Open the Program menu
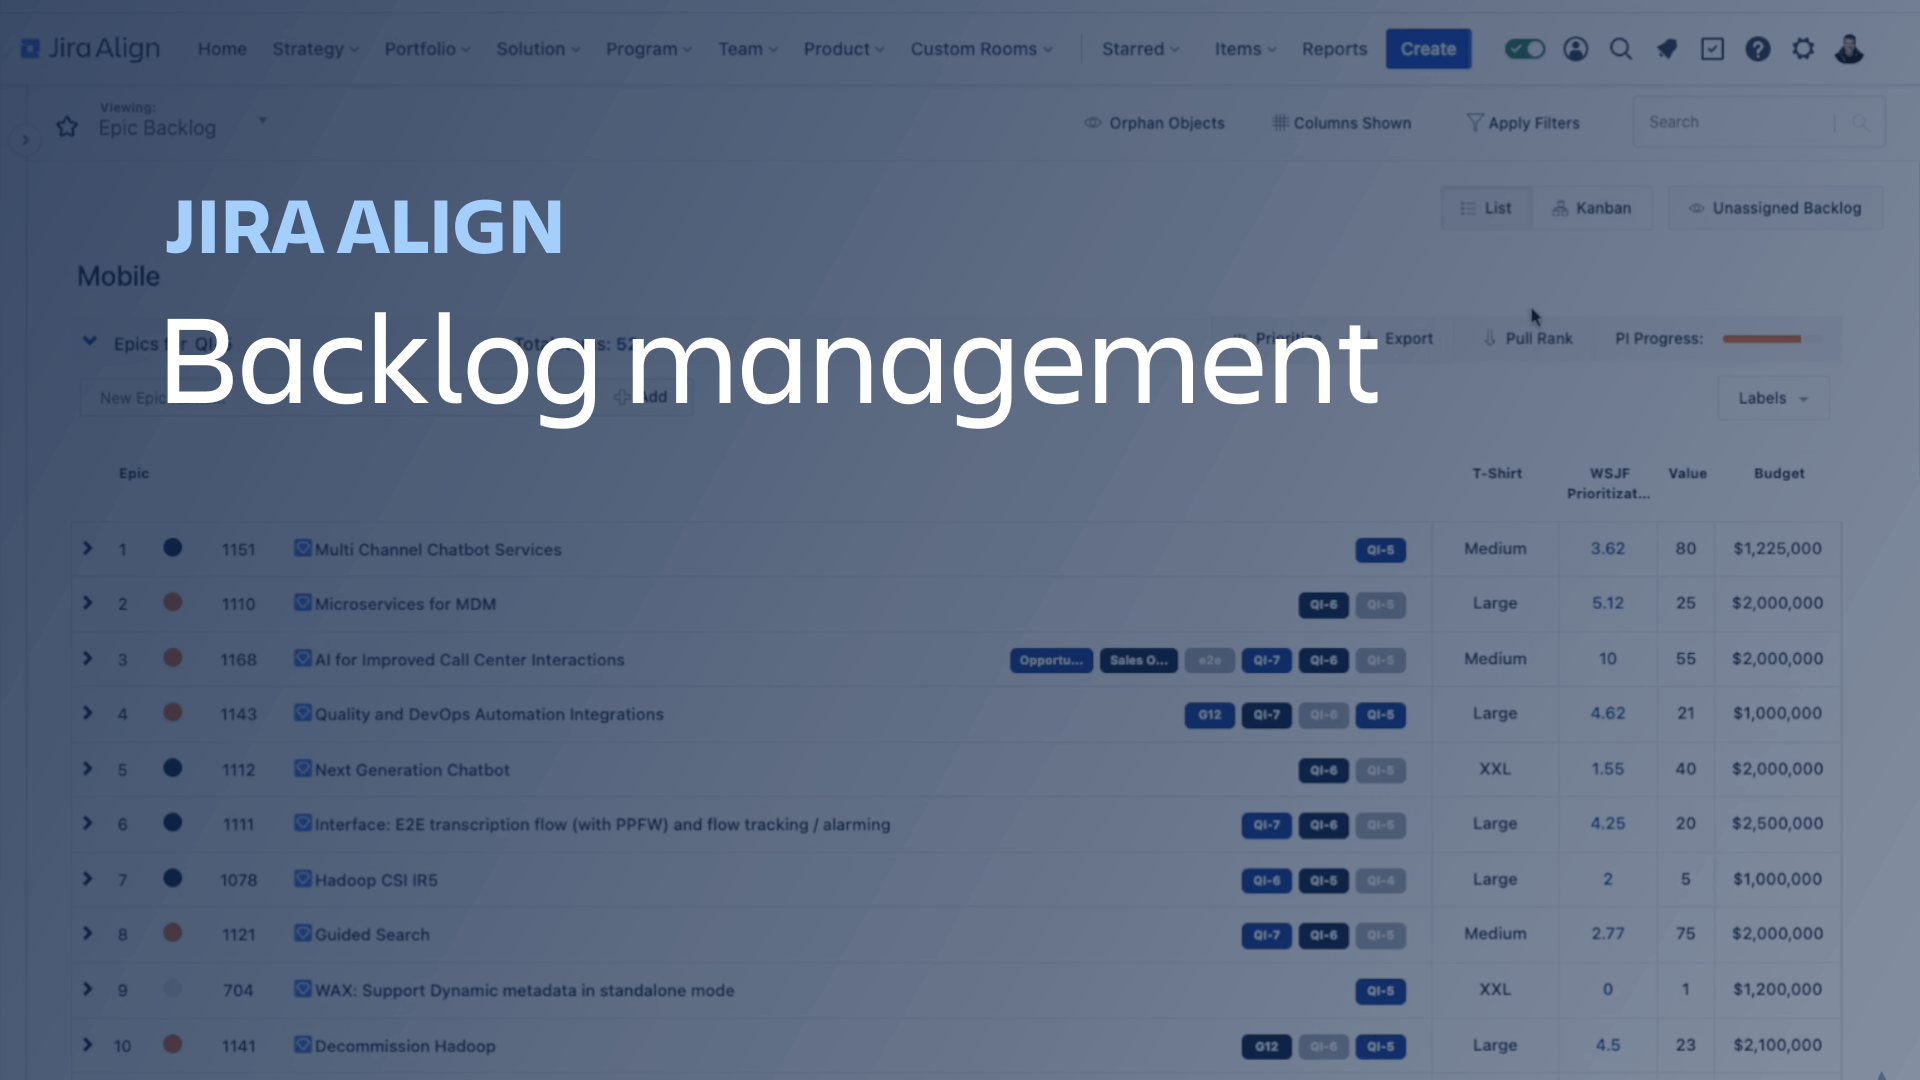The width and height of the screenshot is (1920, 1080). (646, 49)
